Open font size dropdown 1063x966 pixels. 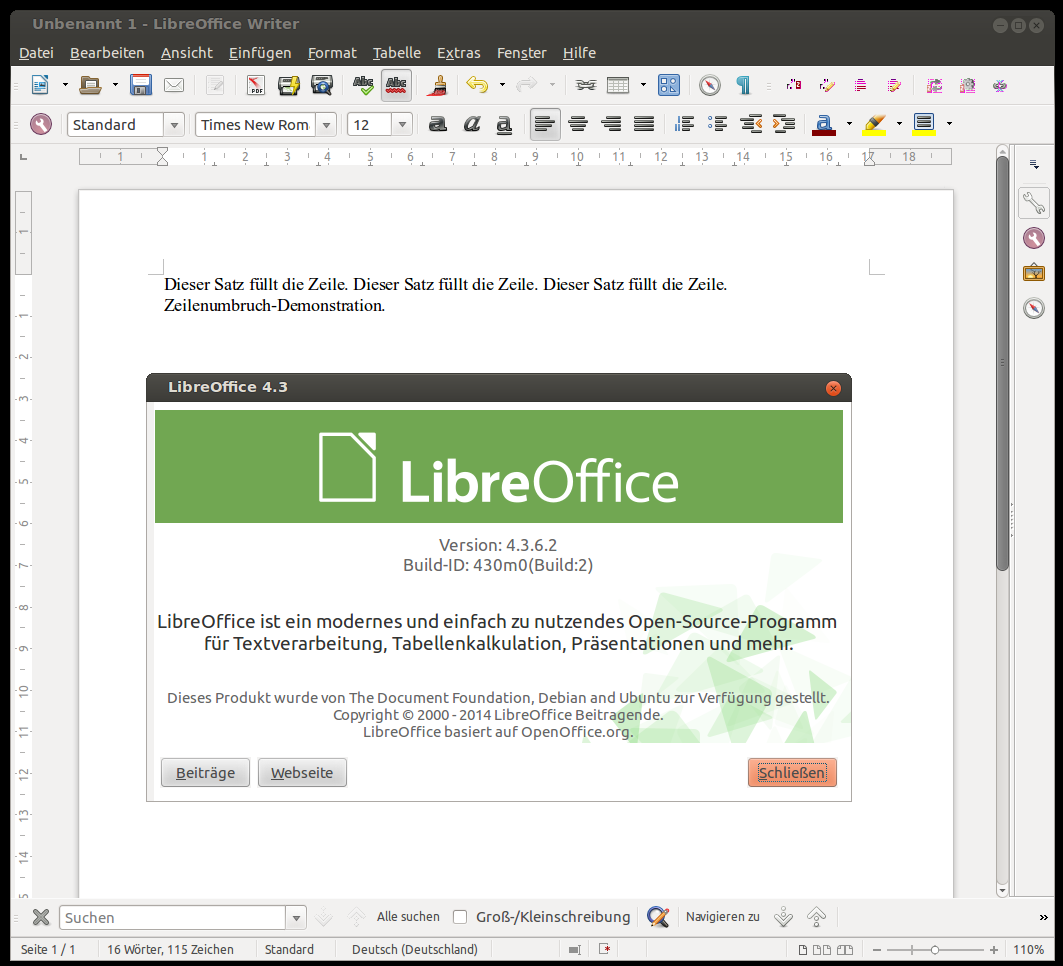(x=403, y=125)
